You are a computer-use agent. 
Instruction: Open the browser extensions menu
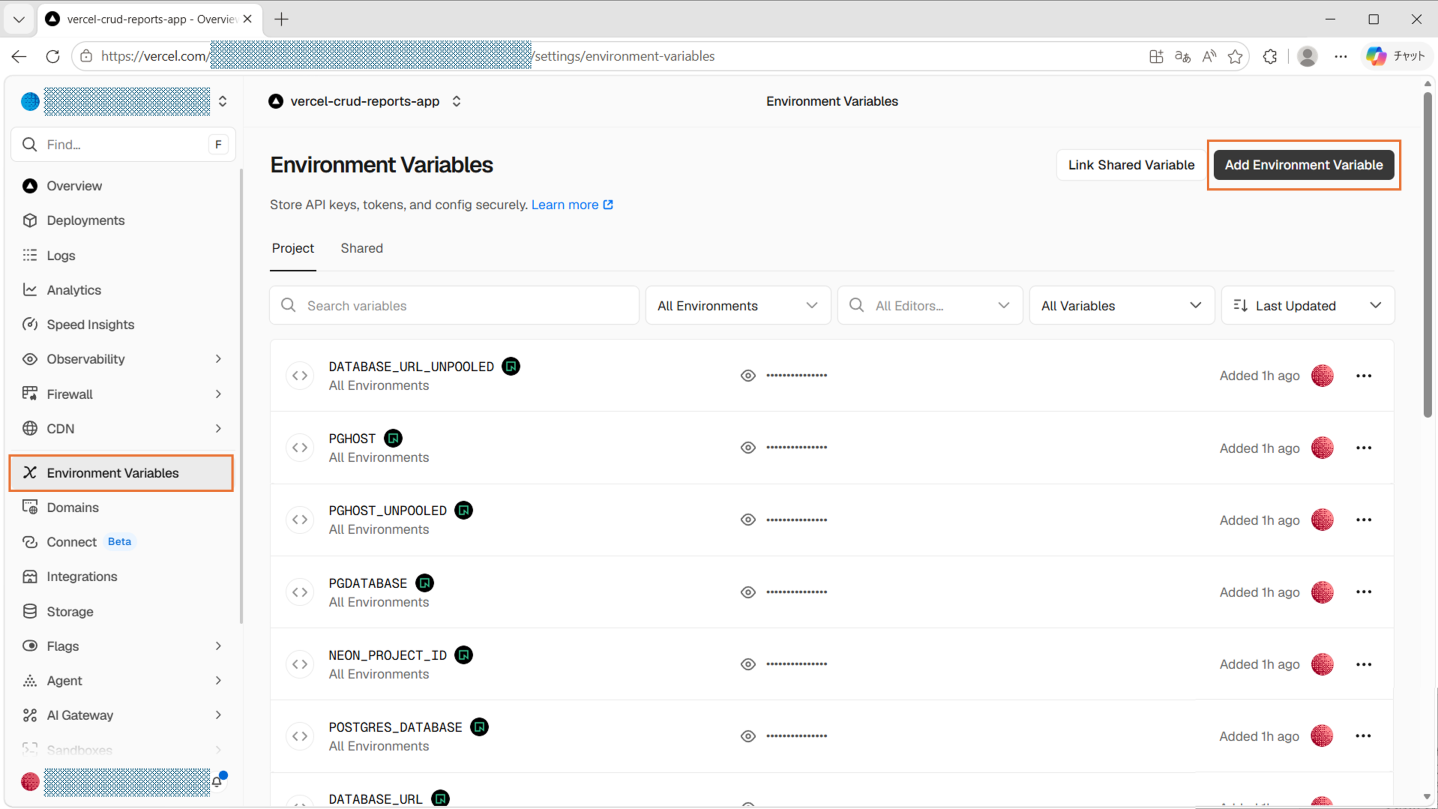(1270, 57)
